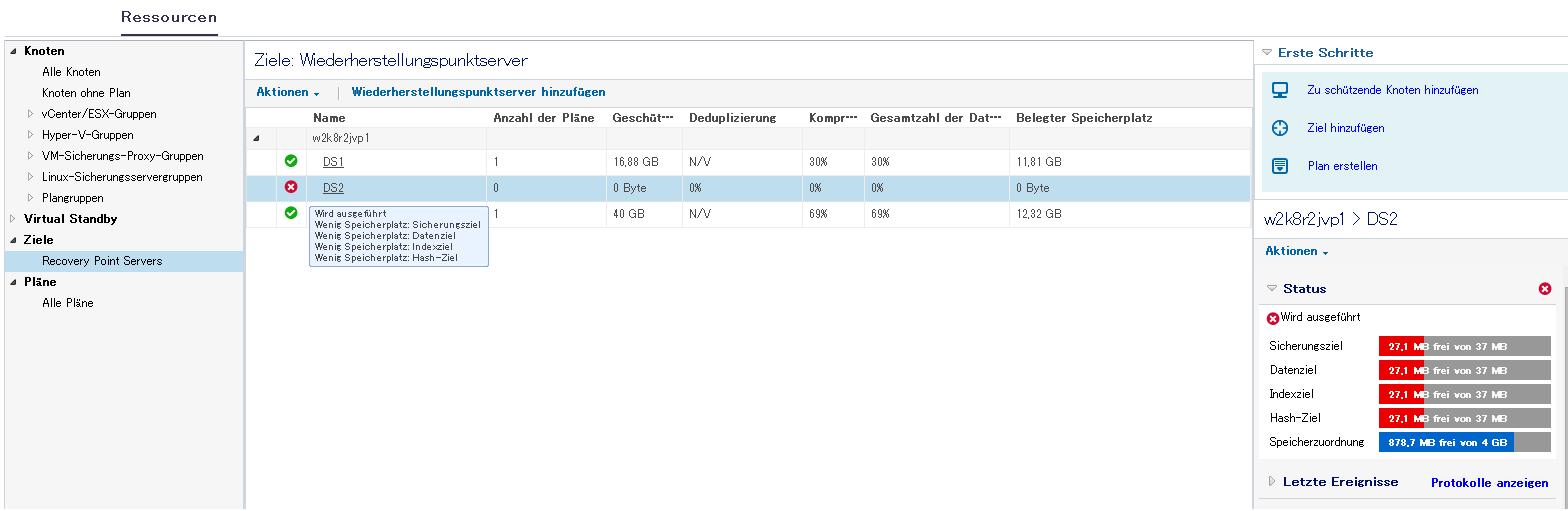Open the Protokolle anzeigen link
The height and width of the screenshot is (511, 1568).
pos(1489,483)
